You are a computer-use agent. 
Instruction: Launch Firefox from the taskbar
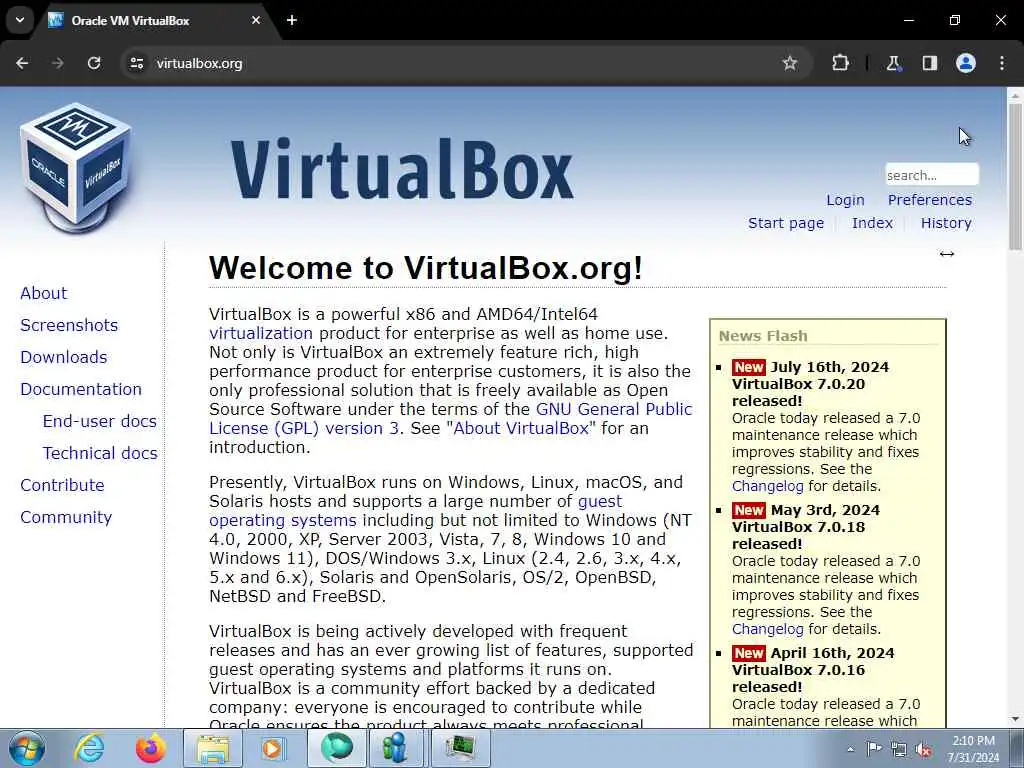pos(150,748)
